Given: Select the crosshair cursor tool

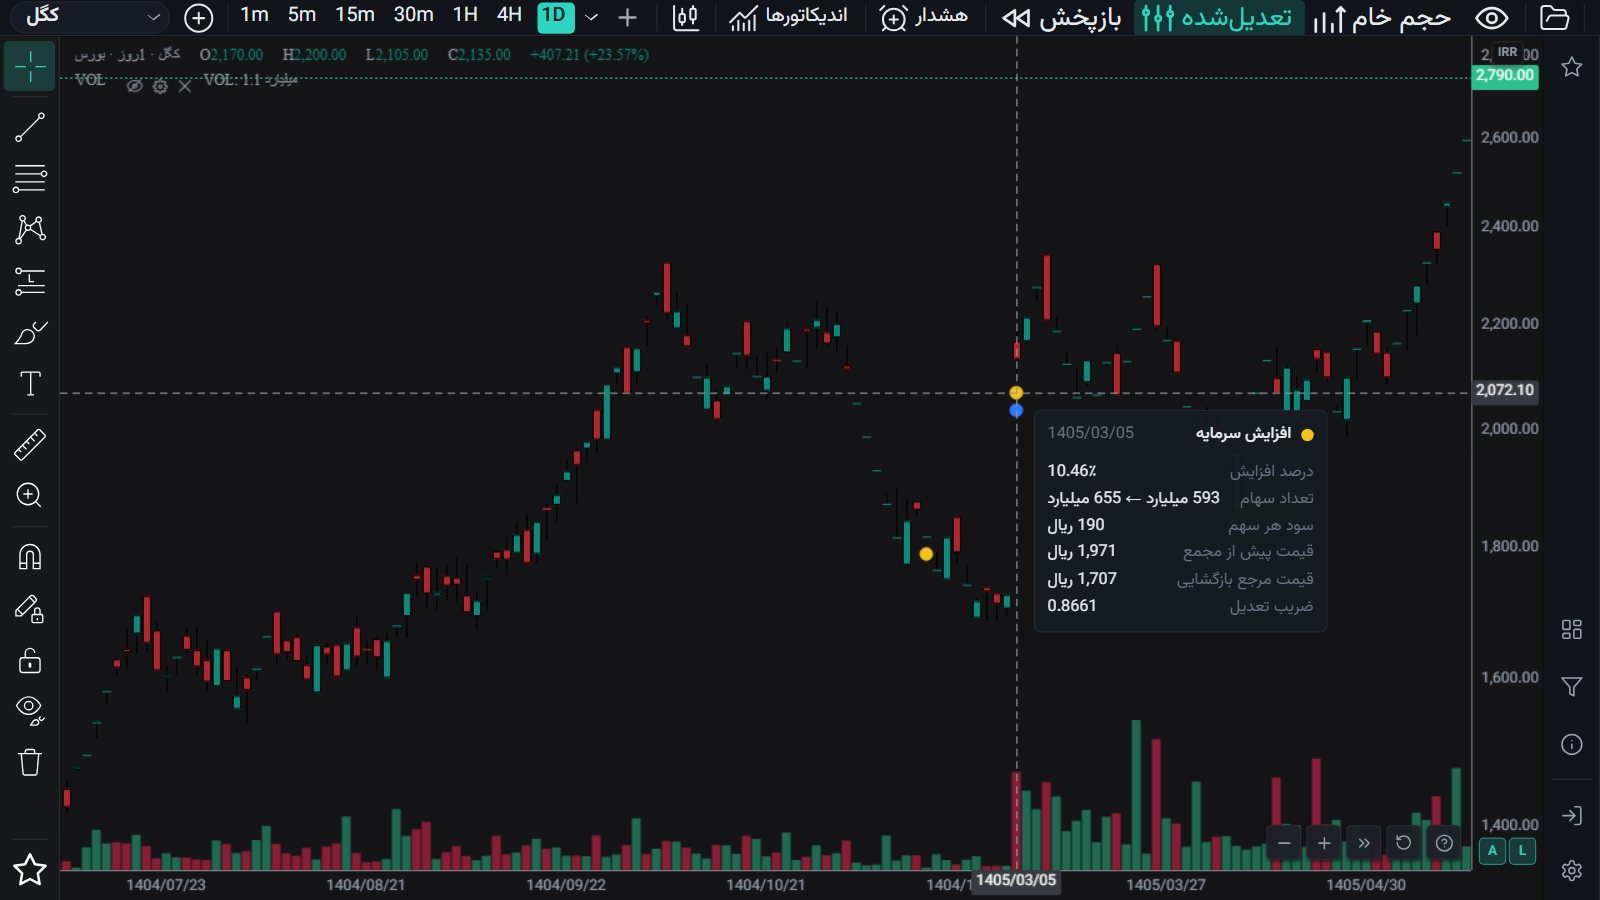Looking at the screenshot, I should [x=30, y=67].
